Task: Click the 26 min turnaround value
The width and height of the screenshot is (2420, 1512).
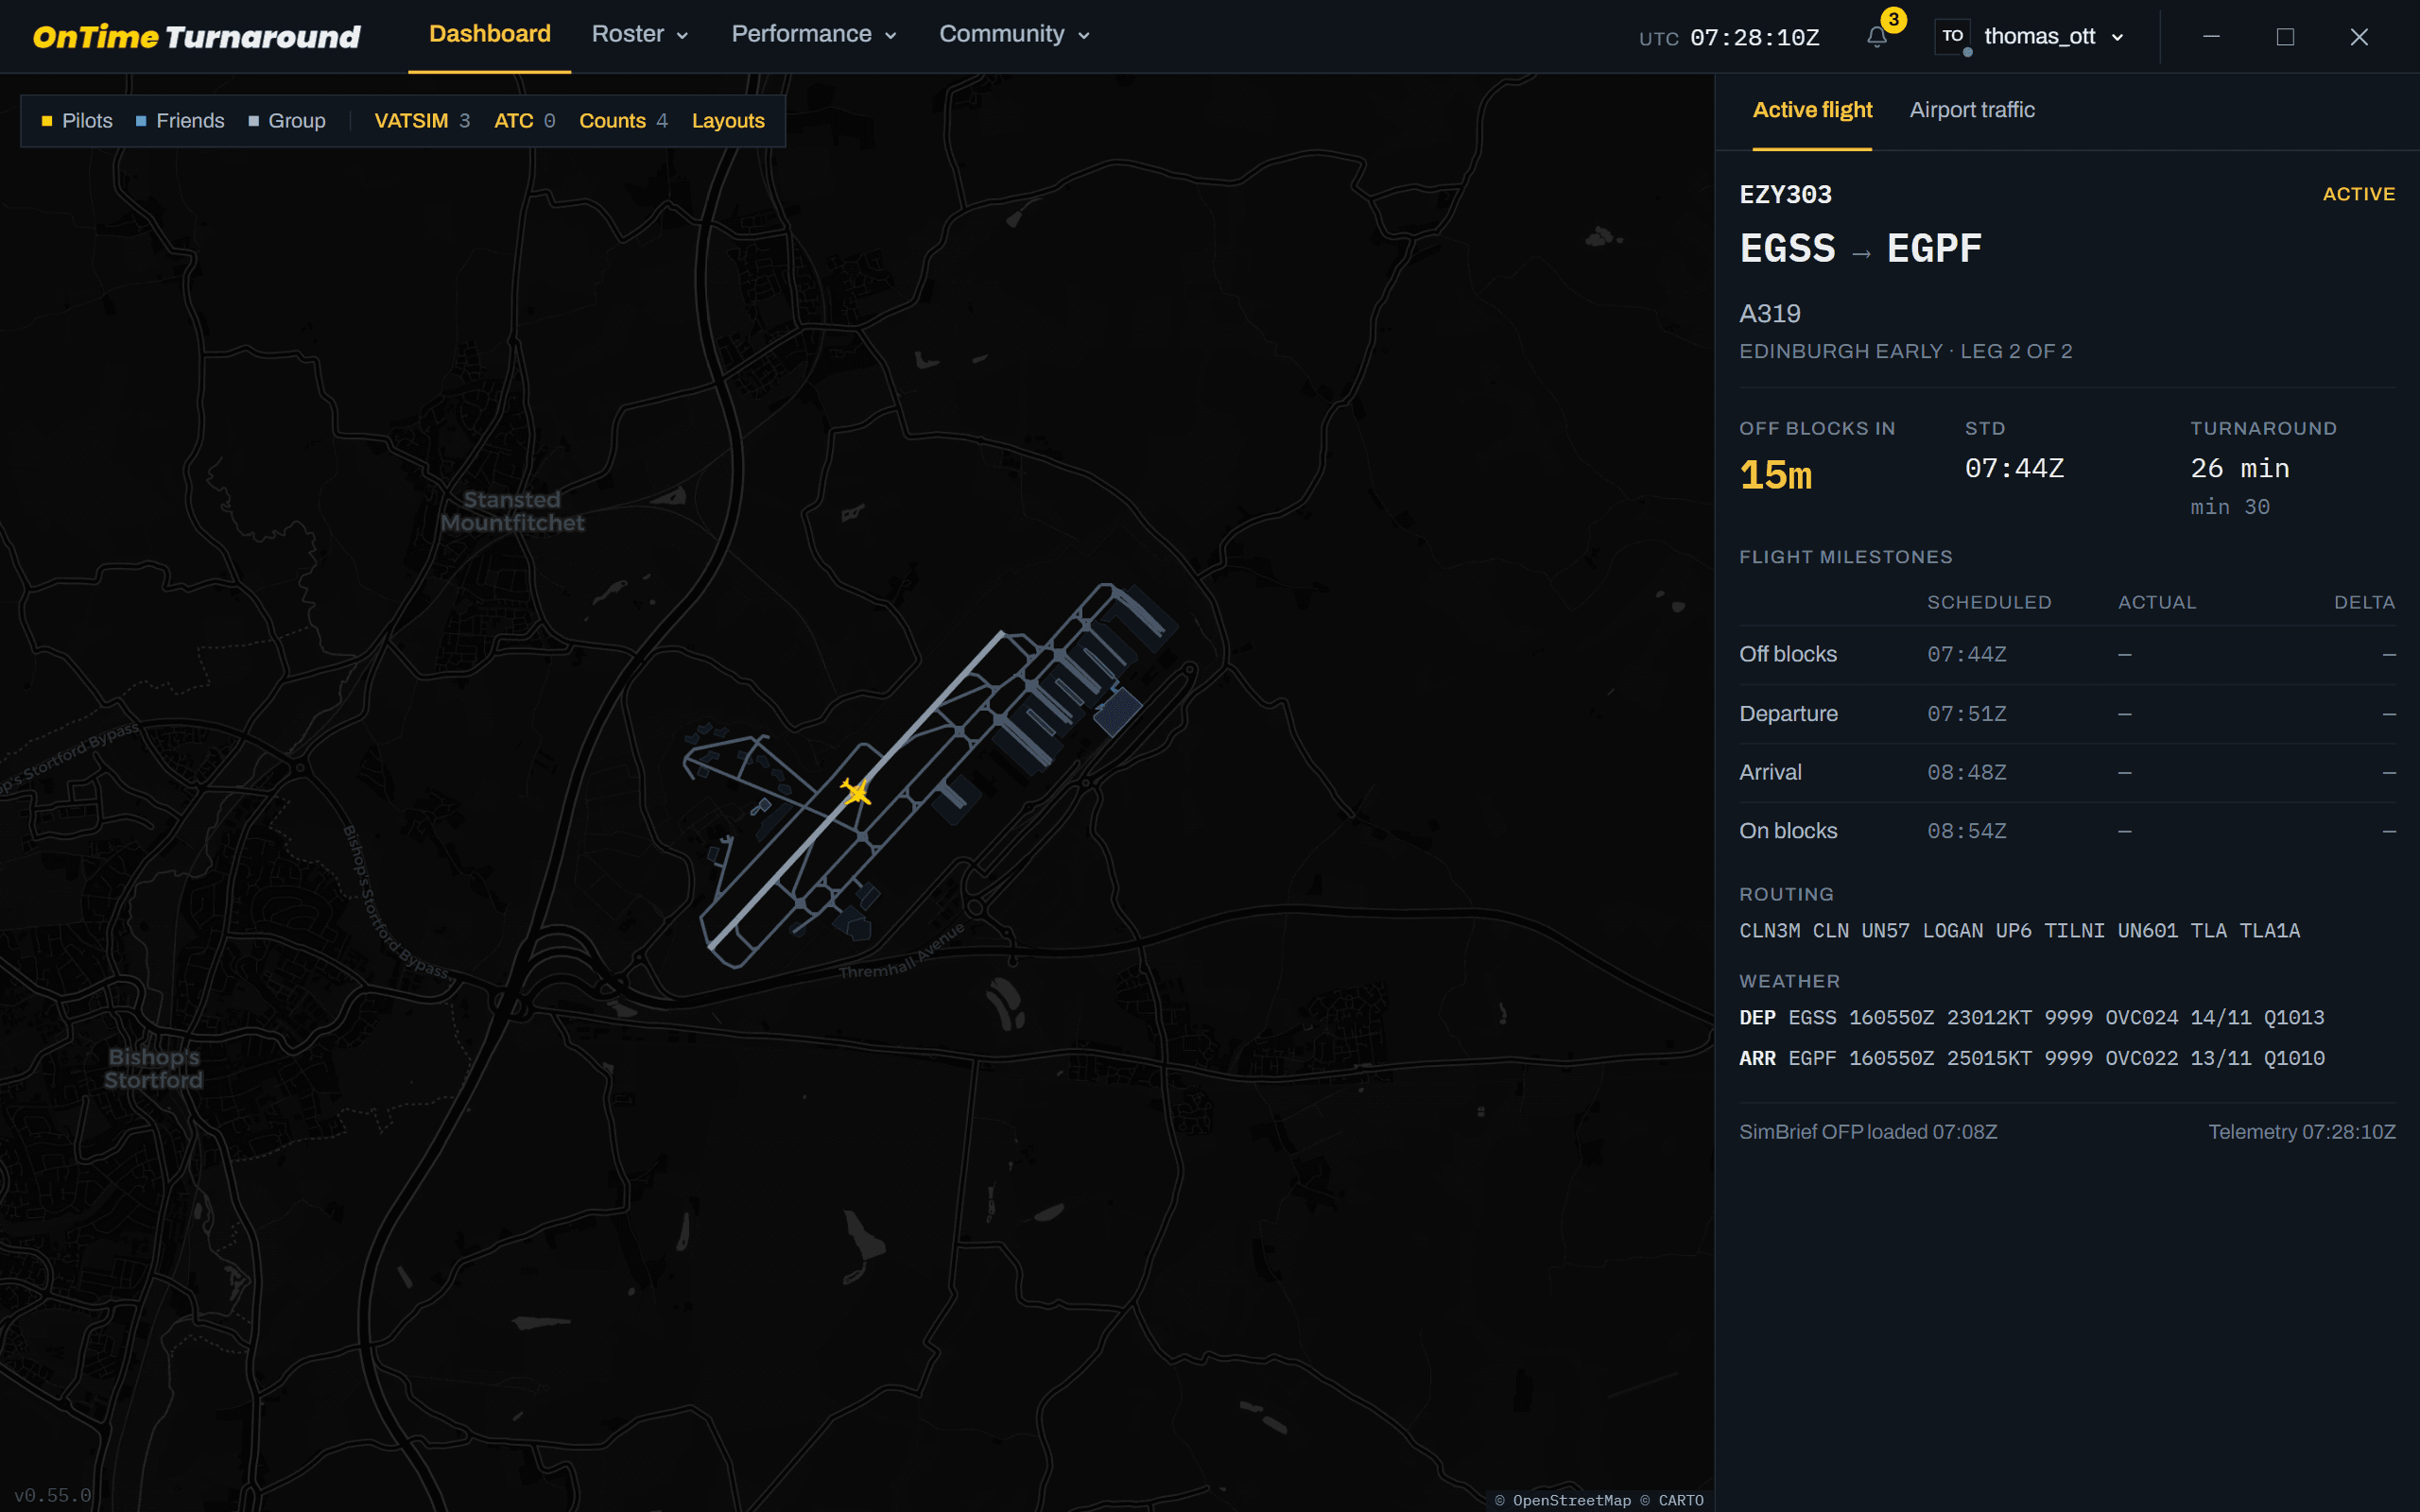Action: (x=2240, y=468)
